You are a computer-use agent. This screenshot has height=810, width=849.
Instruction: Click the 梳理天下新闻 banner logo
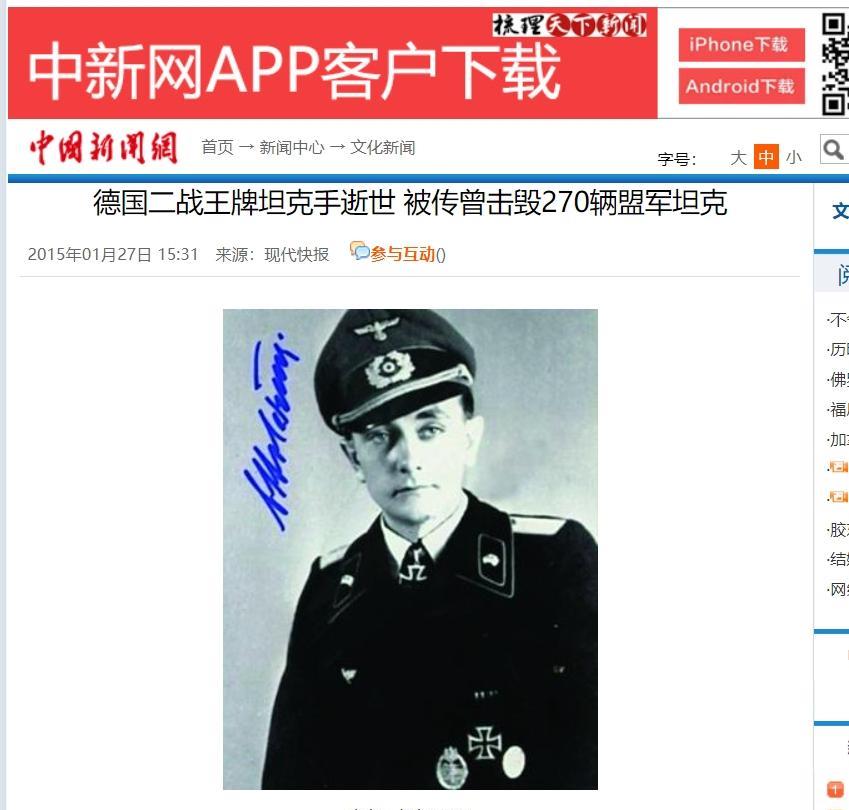tap(569, 25)
